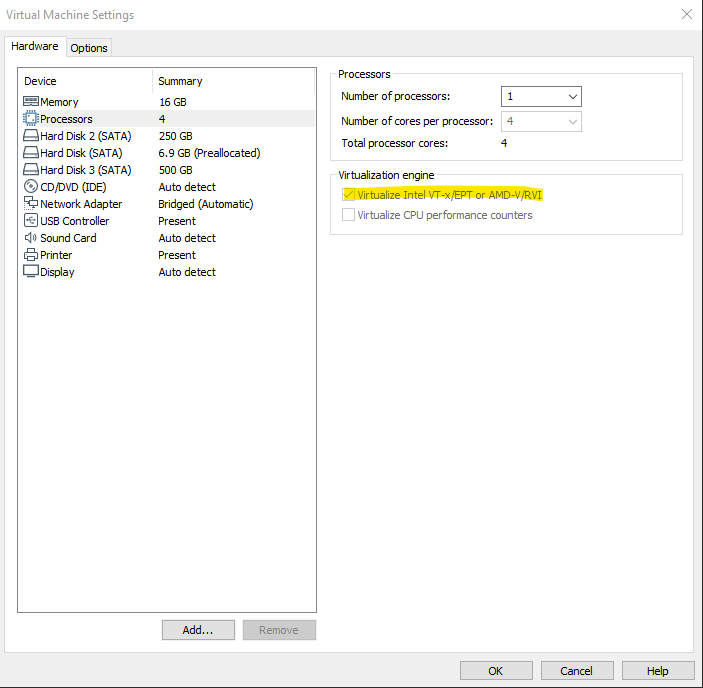Viewport: 703px width, 688px height.
Task: Select the Display monitor icon
Action: (30, 272)
